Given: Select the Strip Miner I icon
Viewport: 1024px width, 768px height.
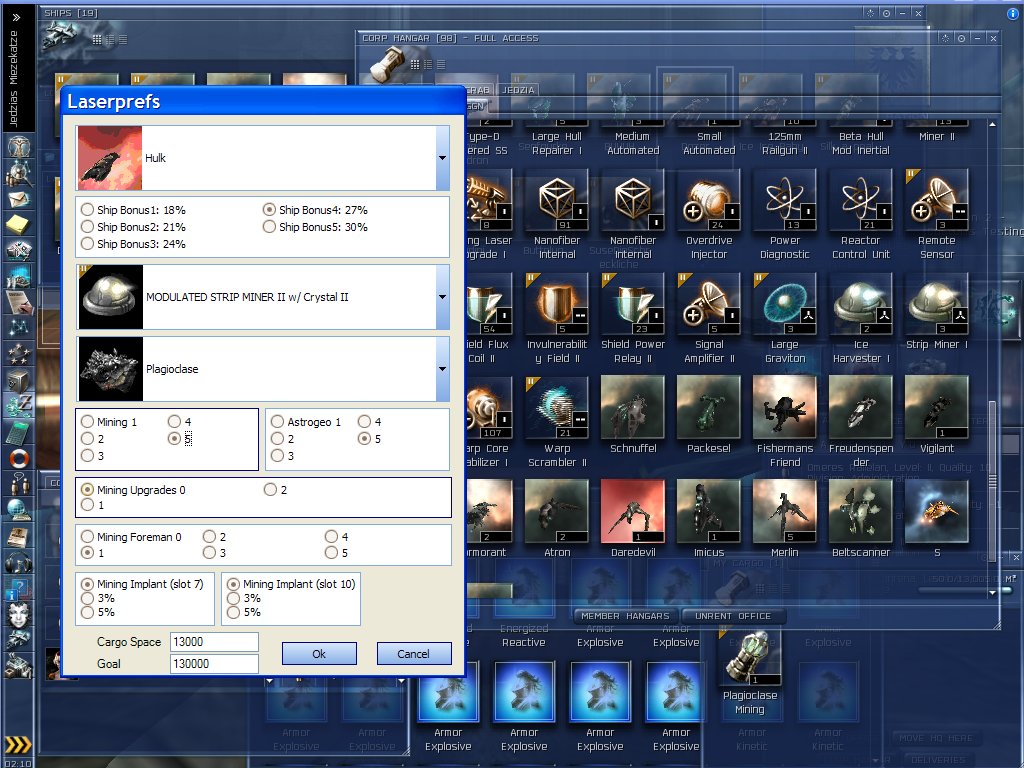Looking at the screenshot, I should tap(936, 304).
